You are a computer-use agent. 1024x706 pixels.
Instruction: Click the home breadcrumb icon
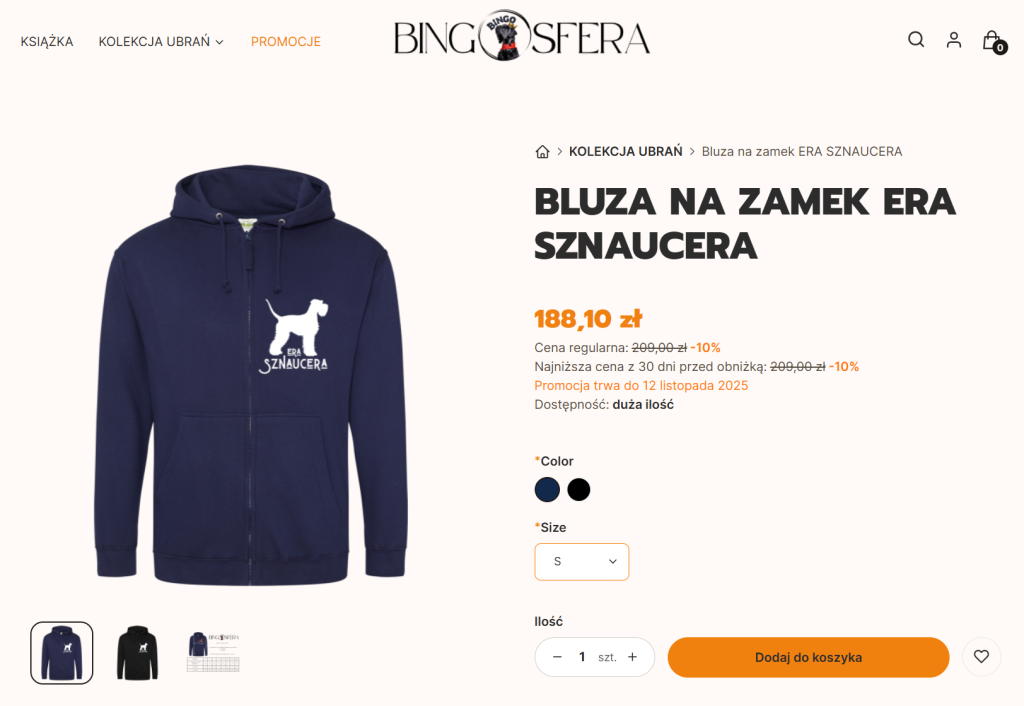click(x=542, y=152)
